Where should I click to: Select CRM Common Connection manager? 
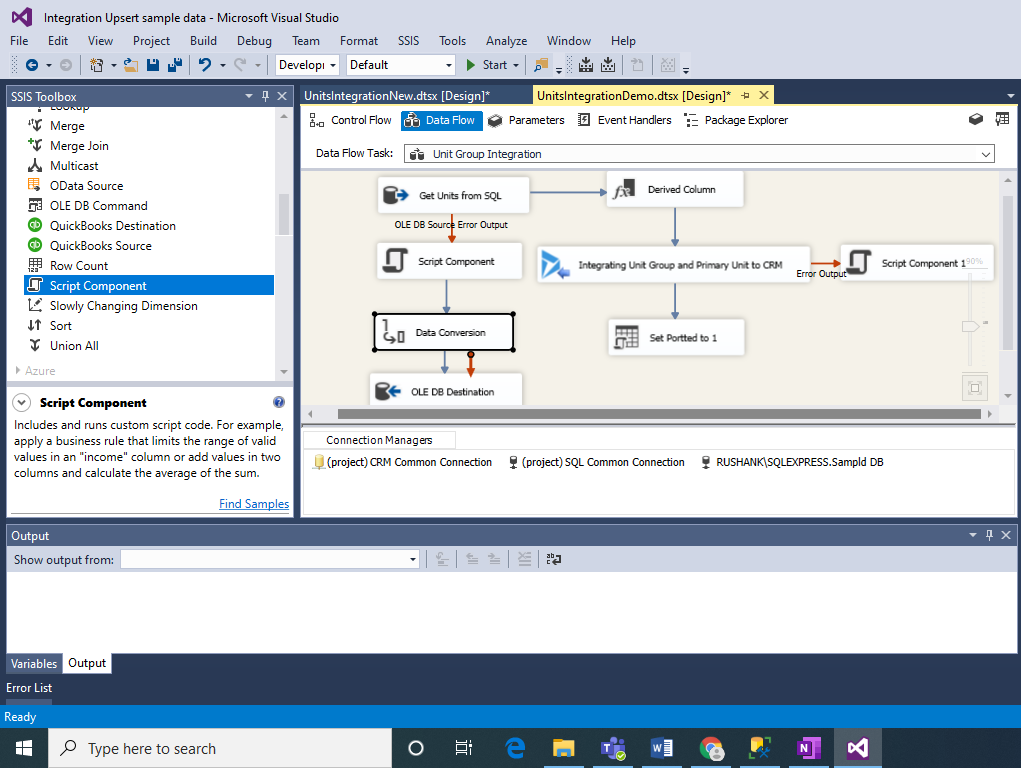point(403,462)
